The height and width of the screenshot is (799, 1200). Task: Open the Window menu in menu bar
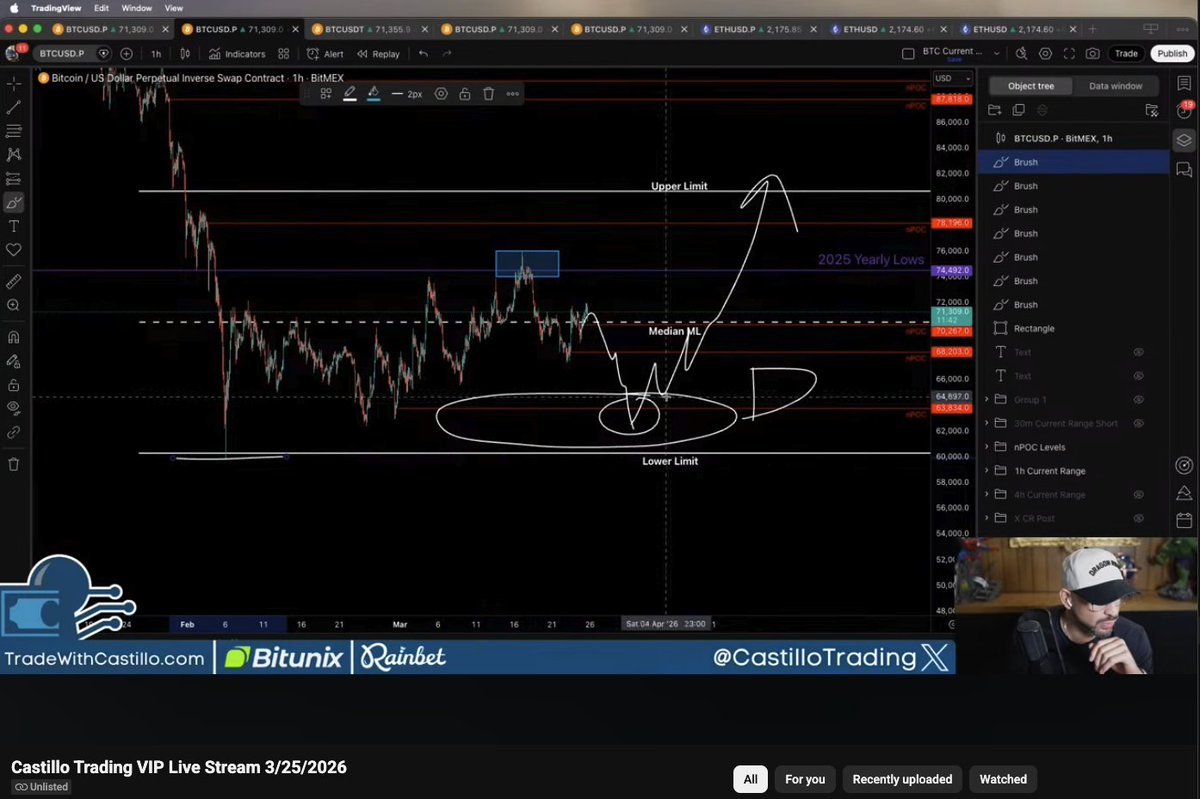[136, 8]
